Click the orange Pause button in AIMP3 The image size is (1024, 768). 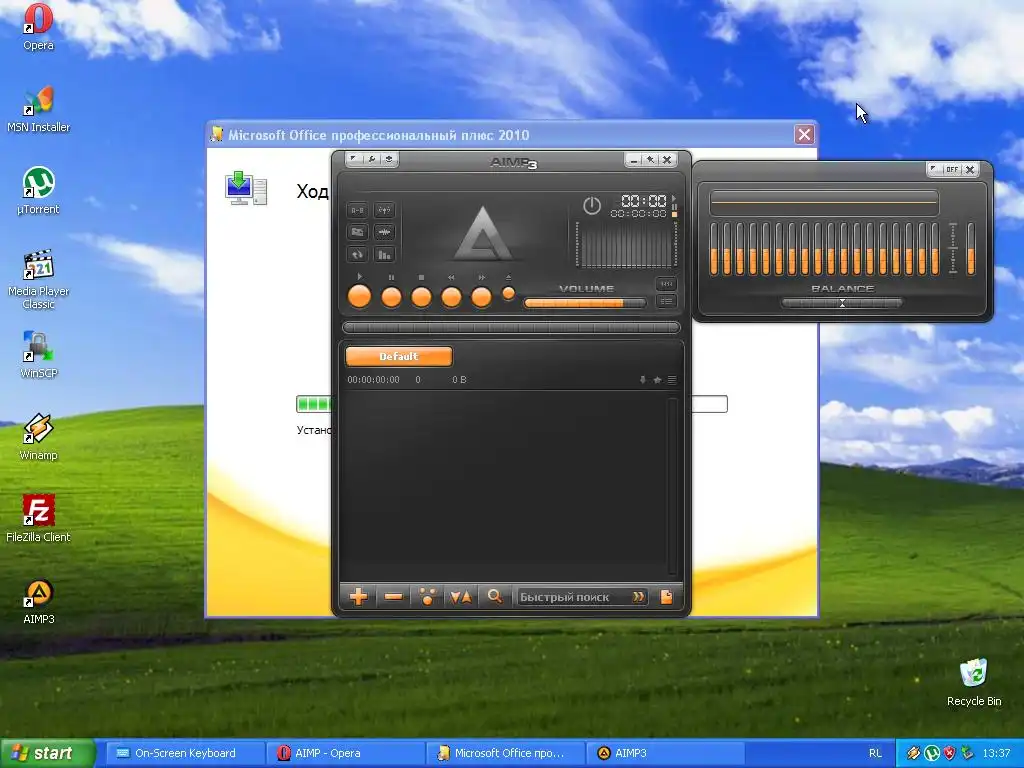(391, 297)
